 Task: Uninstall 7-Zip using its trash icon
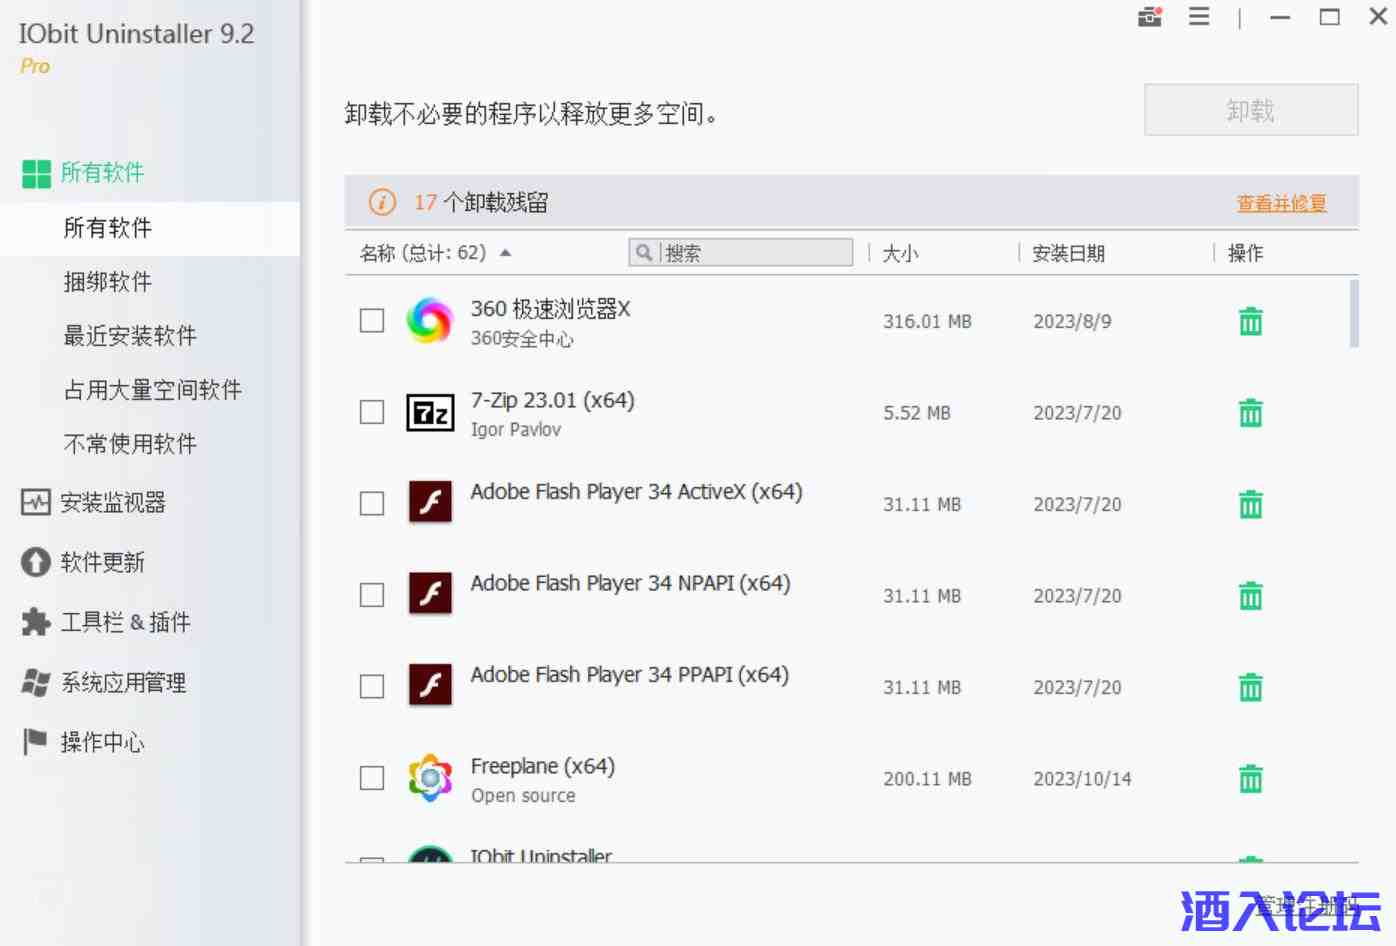(x=1250, y=413)
